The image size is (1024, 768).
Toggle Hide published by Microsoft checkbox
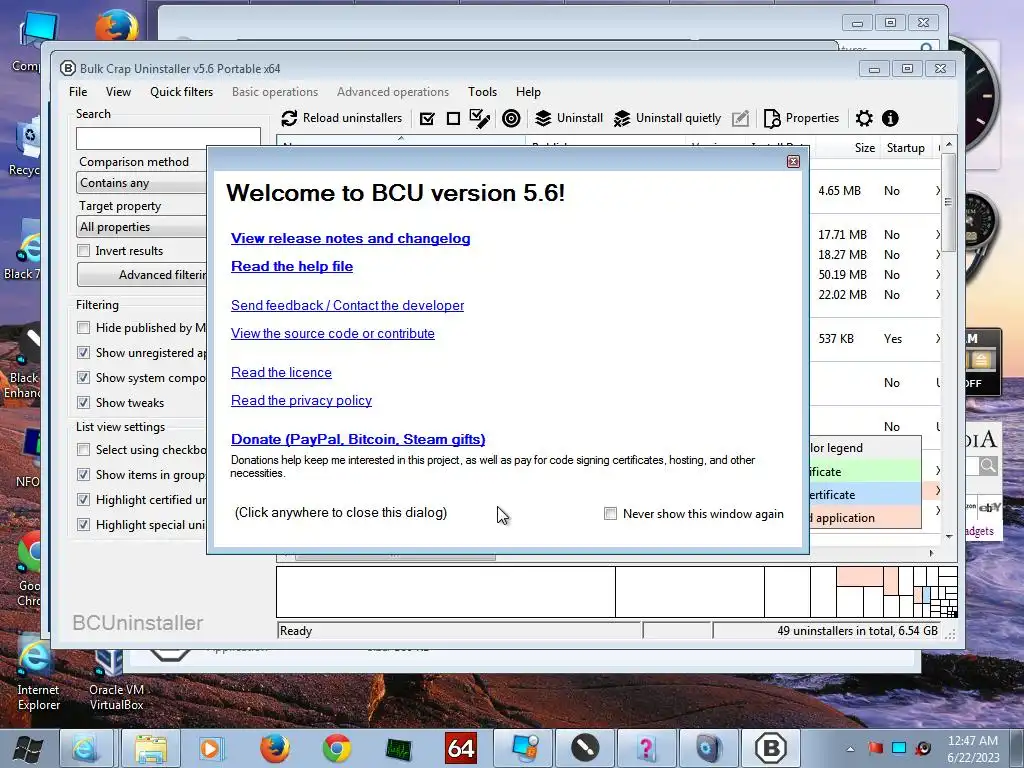[84, 328]
